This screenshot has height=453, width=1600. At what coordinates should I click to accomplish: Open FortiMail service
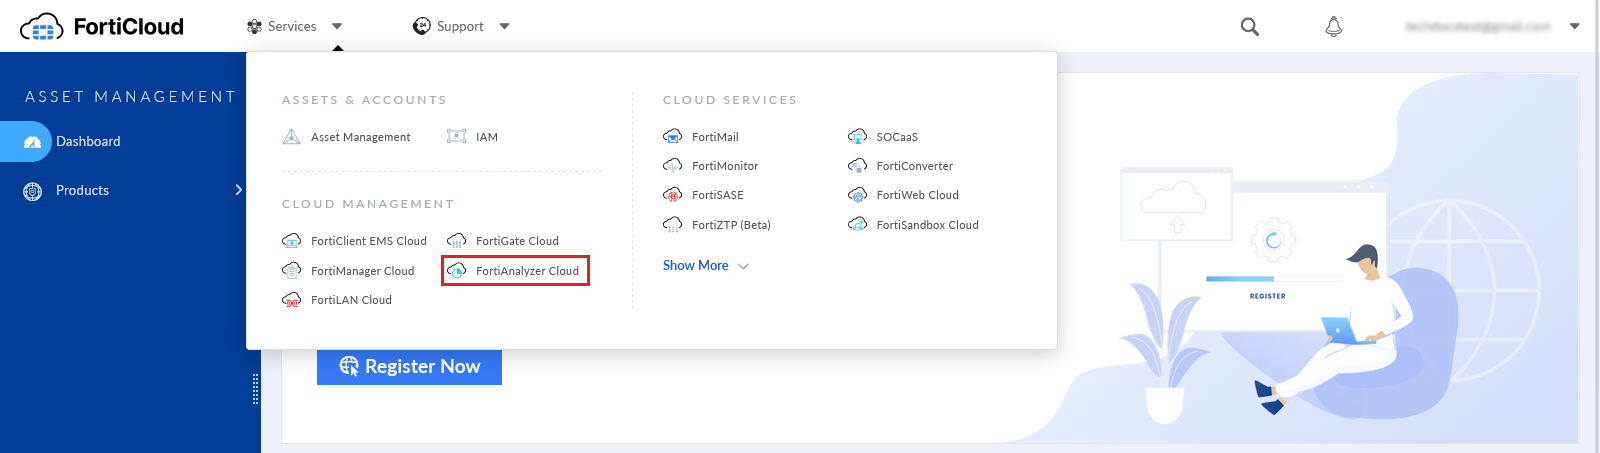[715, 137]
